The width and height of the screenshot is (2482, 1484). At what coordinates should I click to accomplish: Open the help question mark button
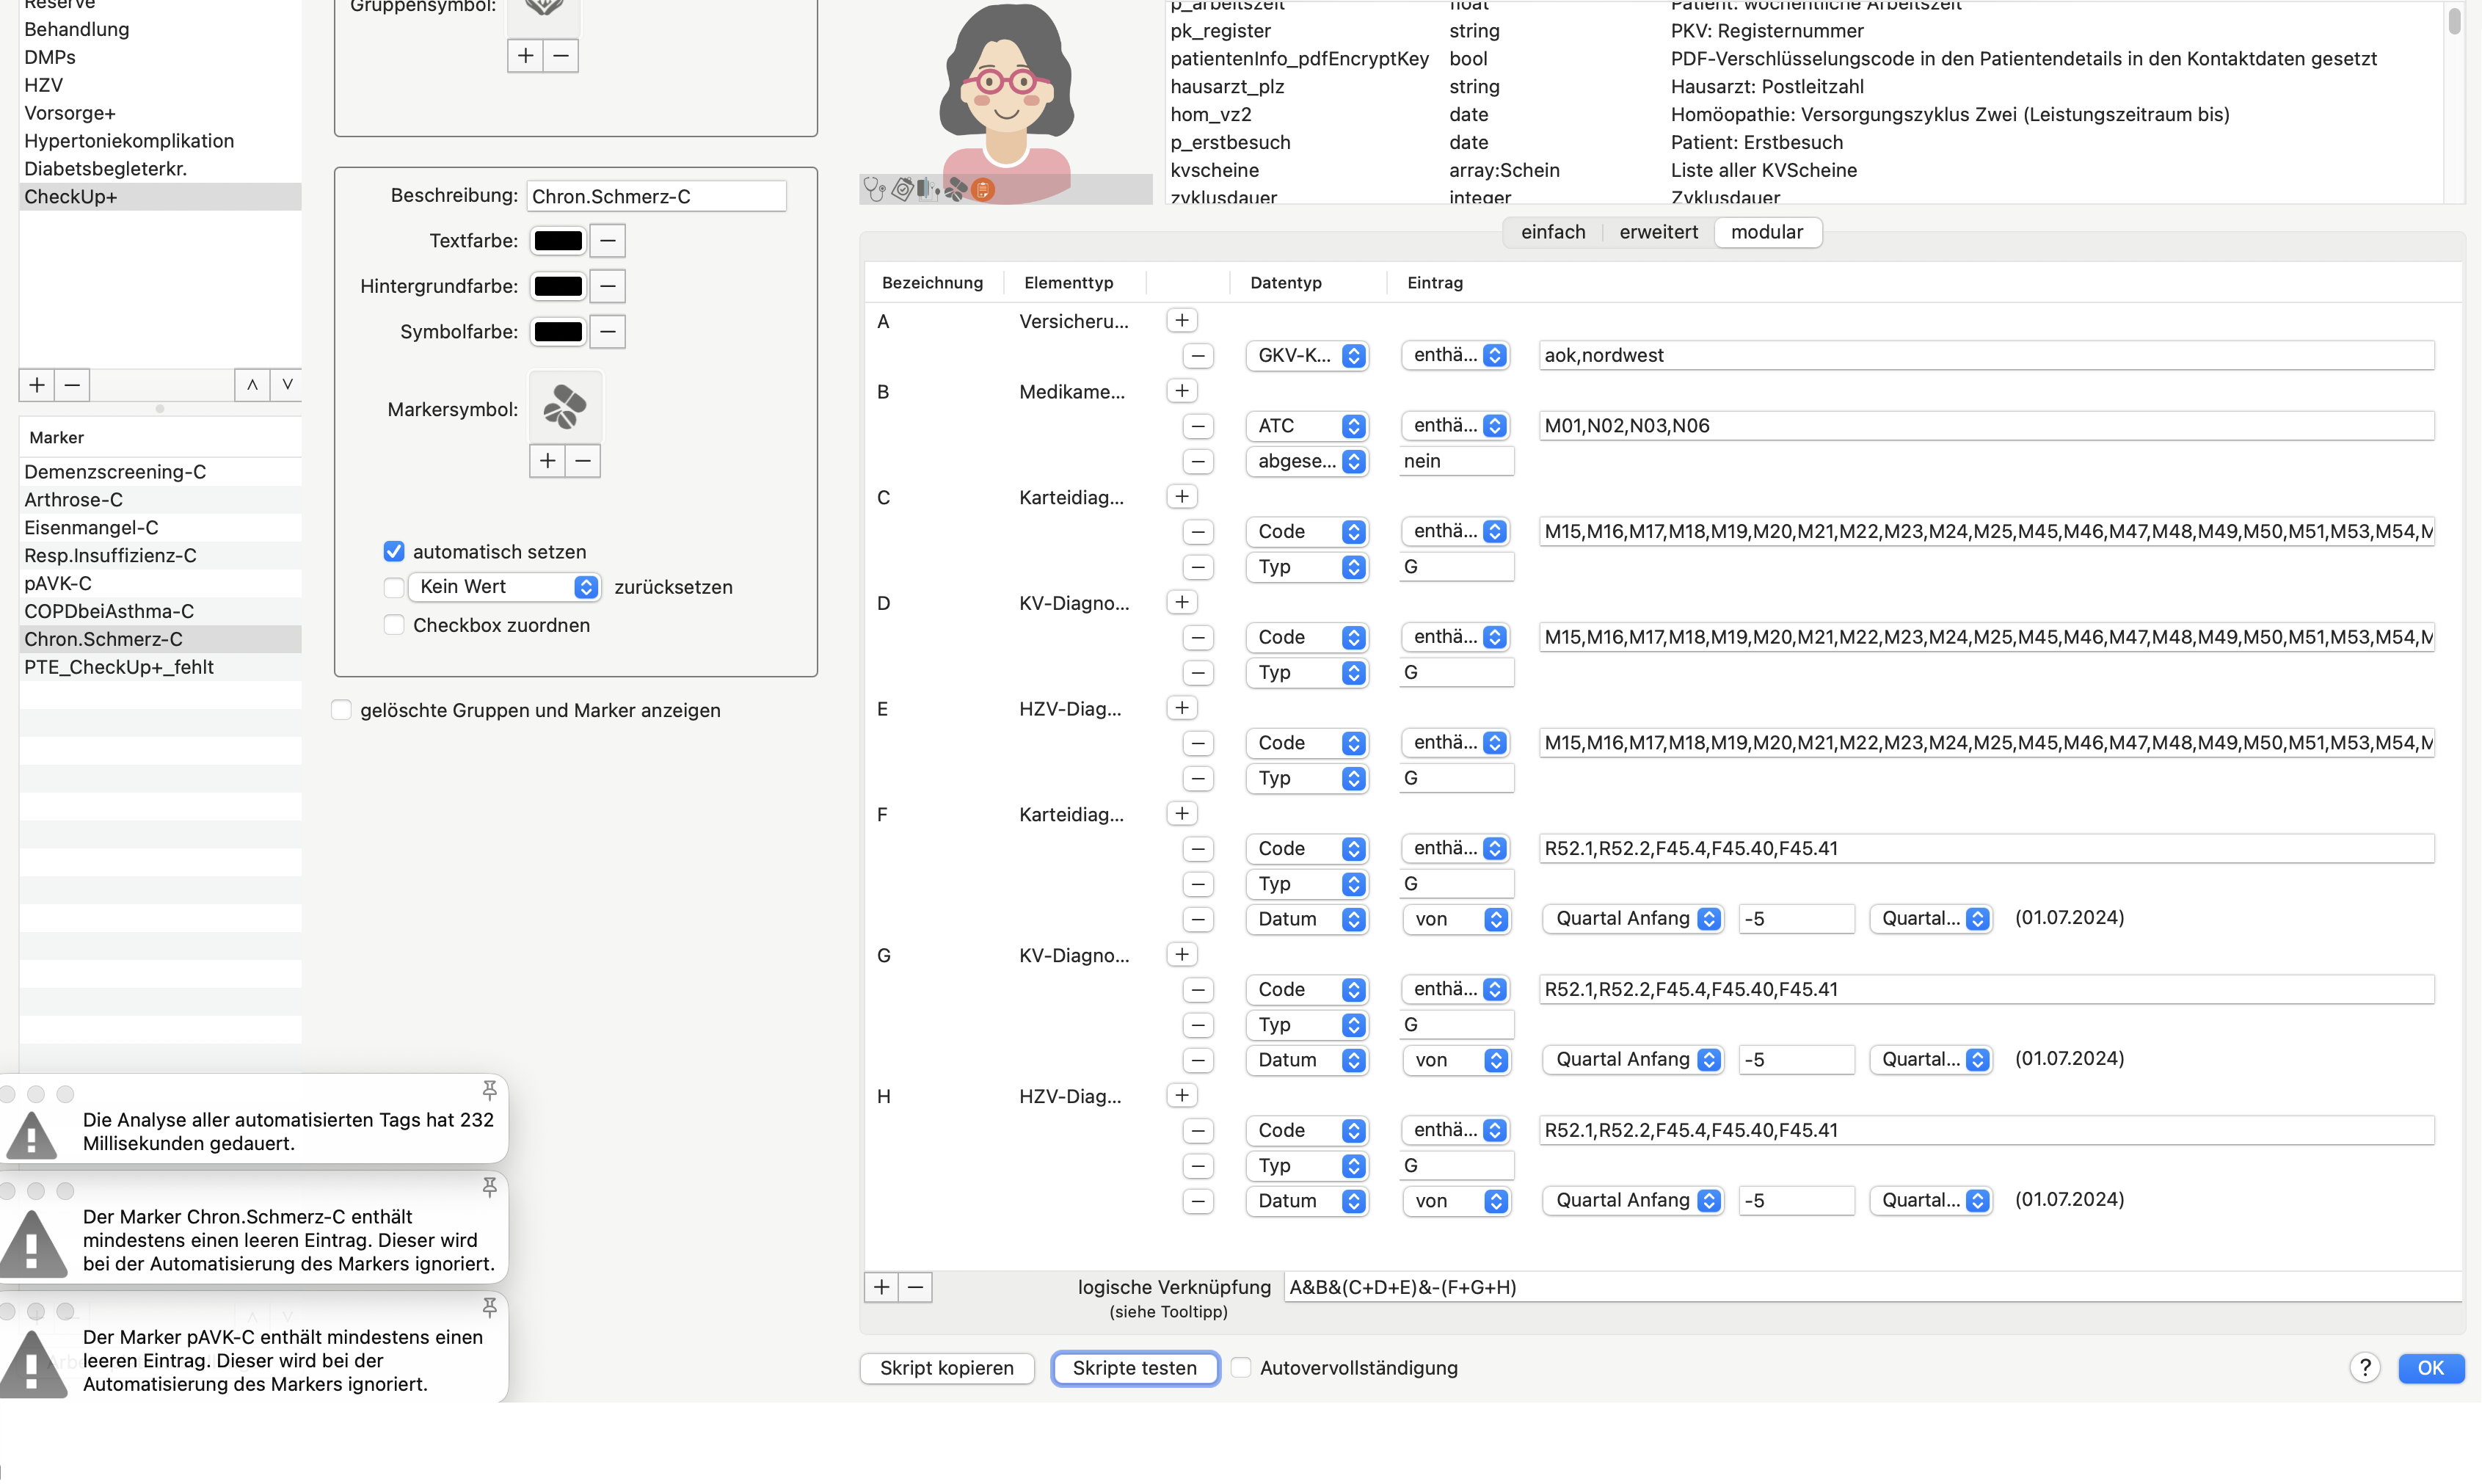[2365, 1368]
